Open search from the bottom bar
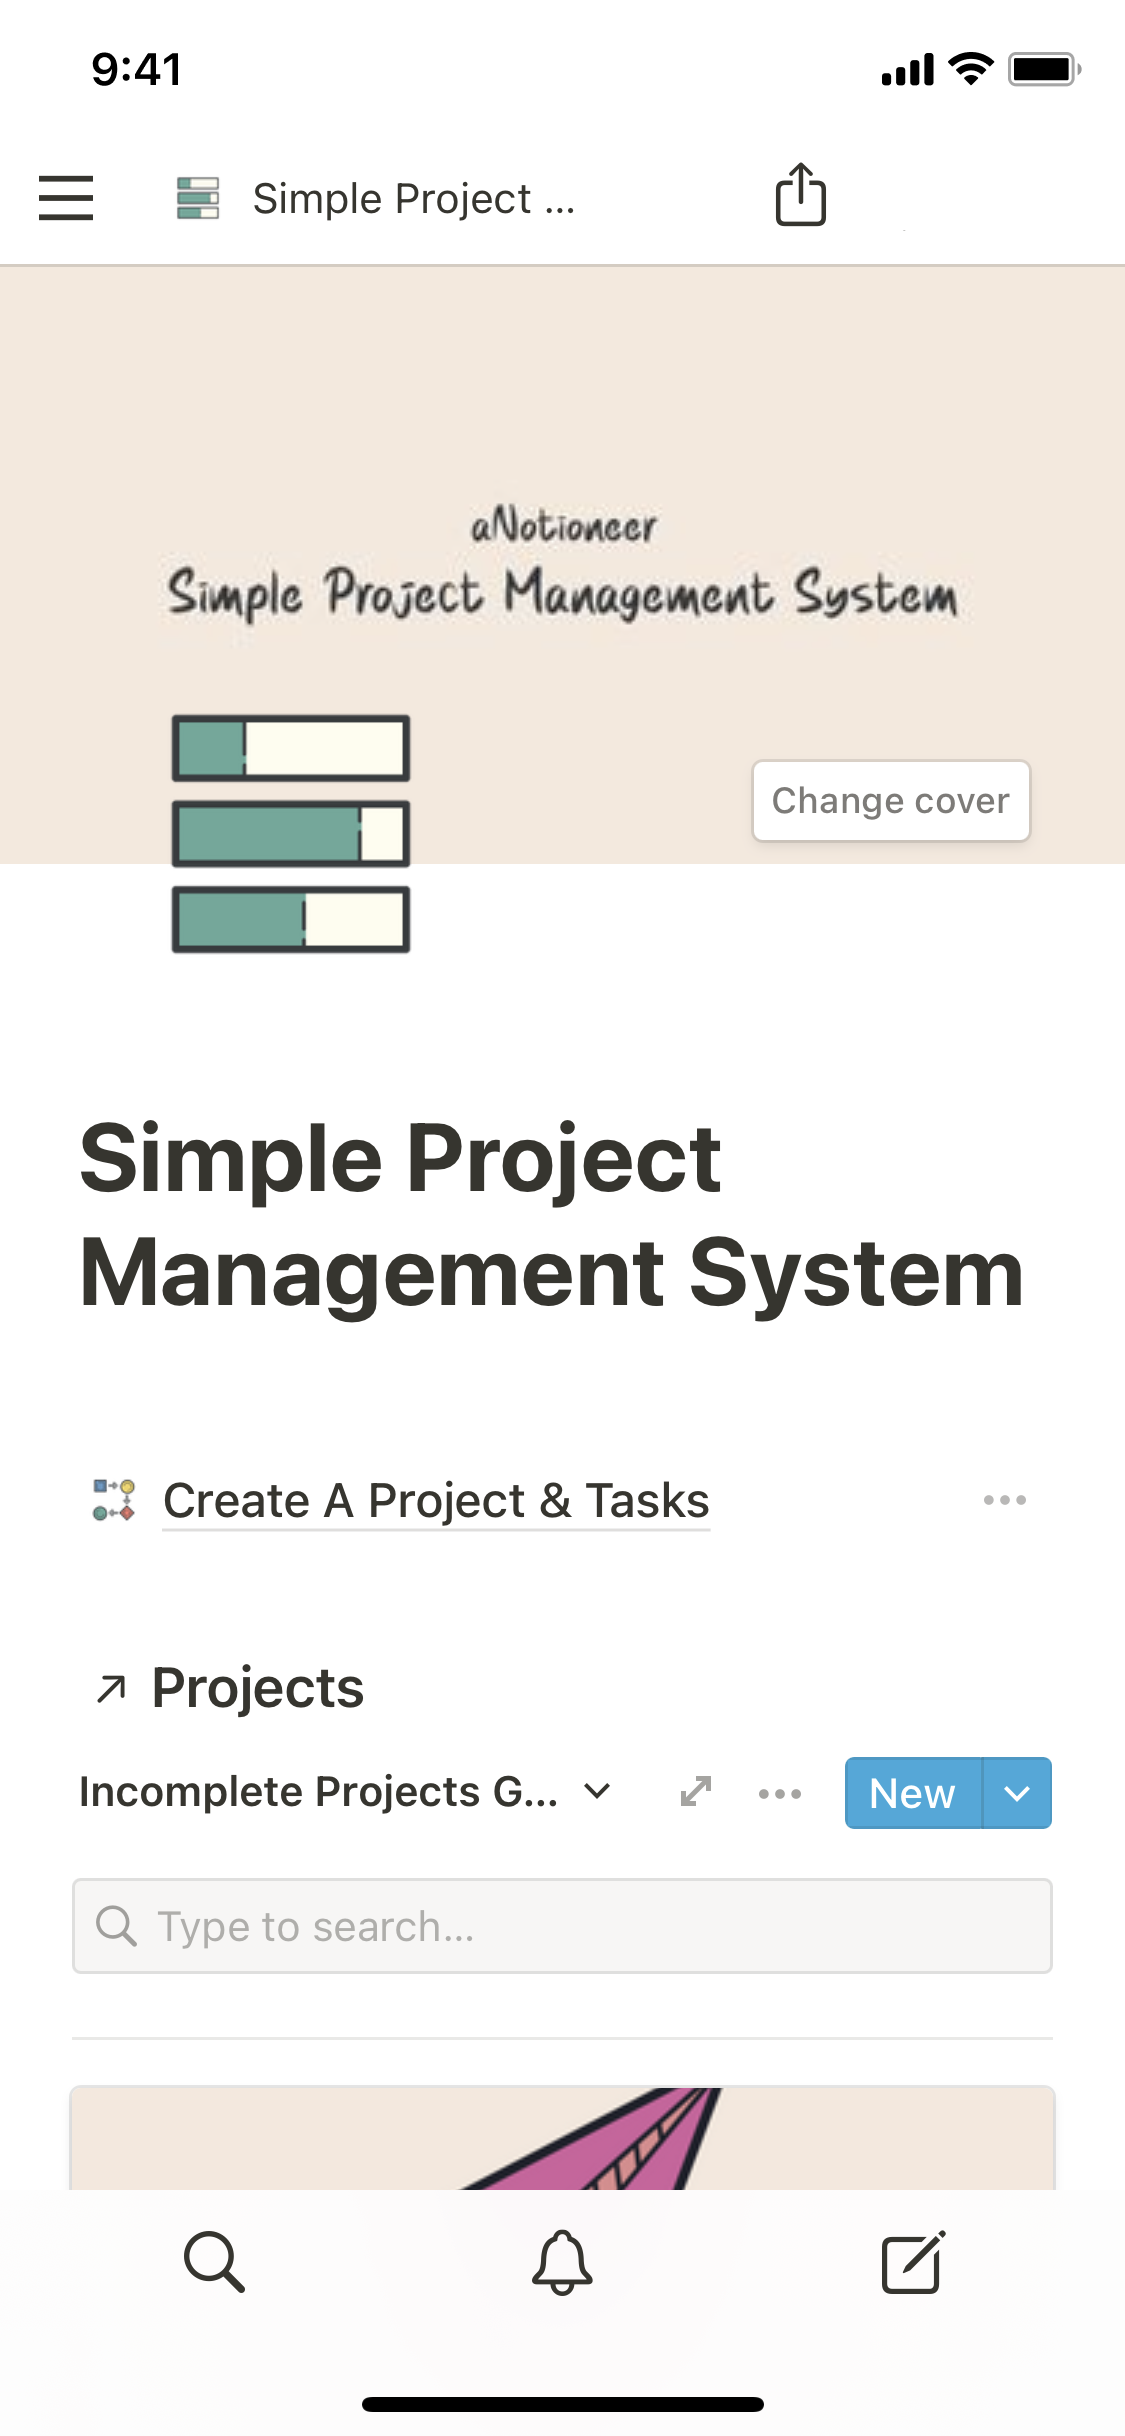 214,2262
